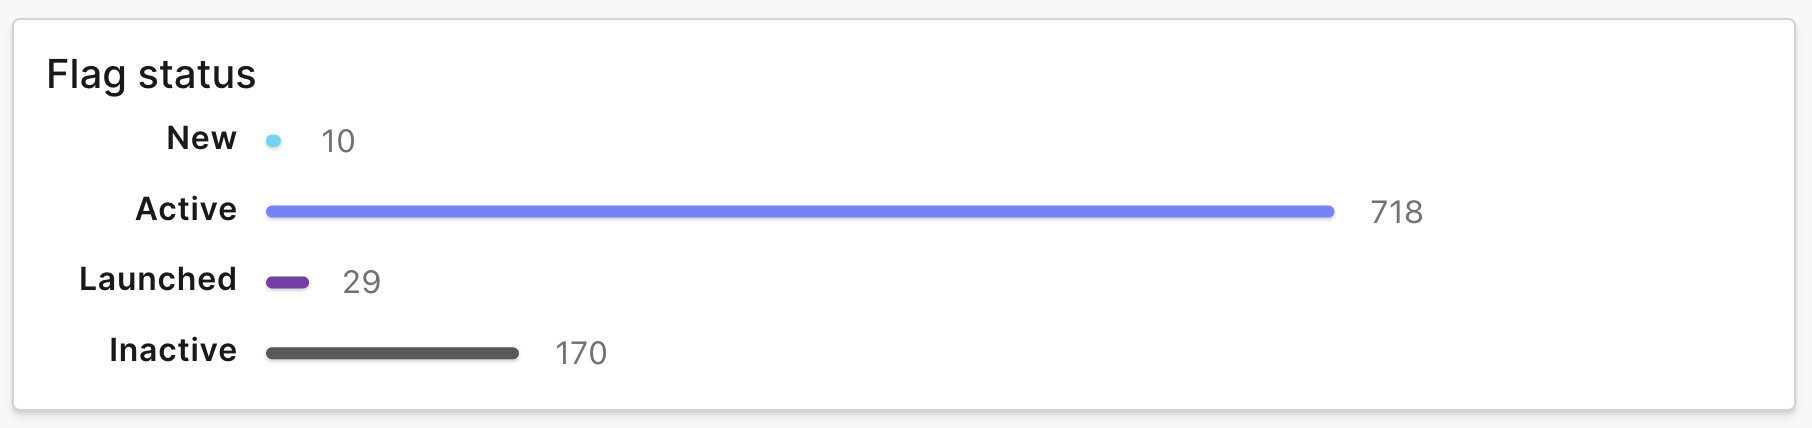Click the middle of the gray Inactive bar
The height and width of the screenshot is (428, 1812).
[x=392, y=353]
